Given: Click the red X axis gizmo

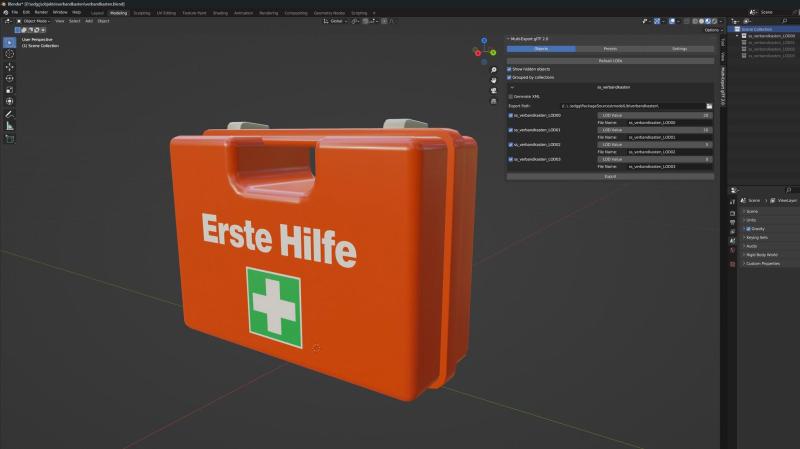Looking at the screenshot, I should tap(478, 53).
